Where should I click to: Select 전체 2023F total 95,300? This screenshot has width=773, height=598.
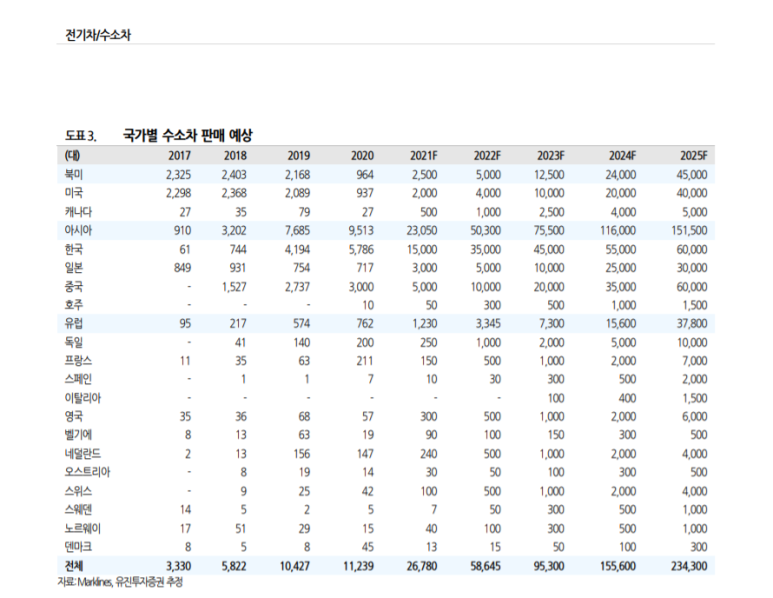click(549, 566)
